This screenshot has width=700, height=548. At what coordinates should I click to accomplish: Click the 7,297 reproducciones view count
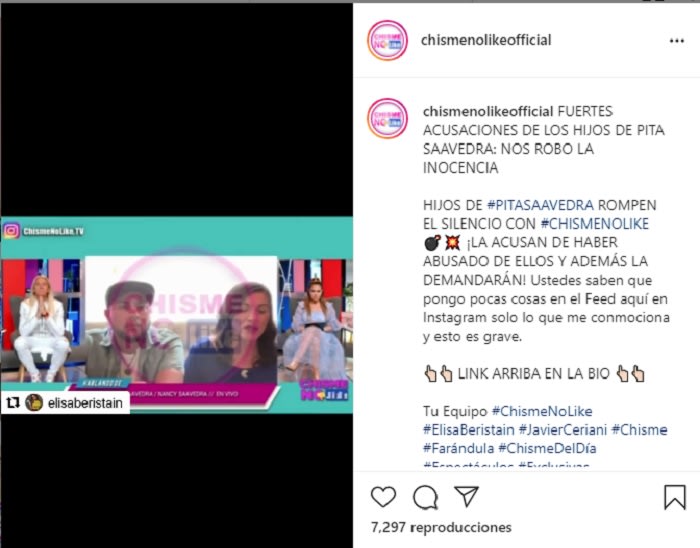tap(441, 527)
